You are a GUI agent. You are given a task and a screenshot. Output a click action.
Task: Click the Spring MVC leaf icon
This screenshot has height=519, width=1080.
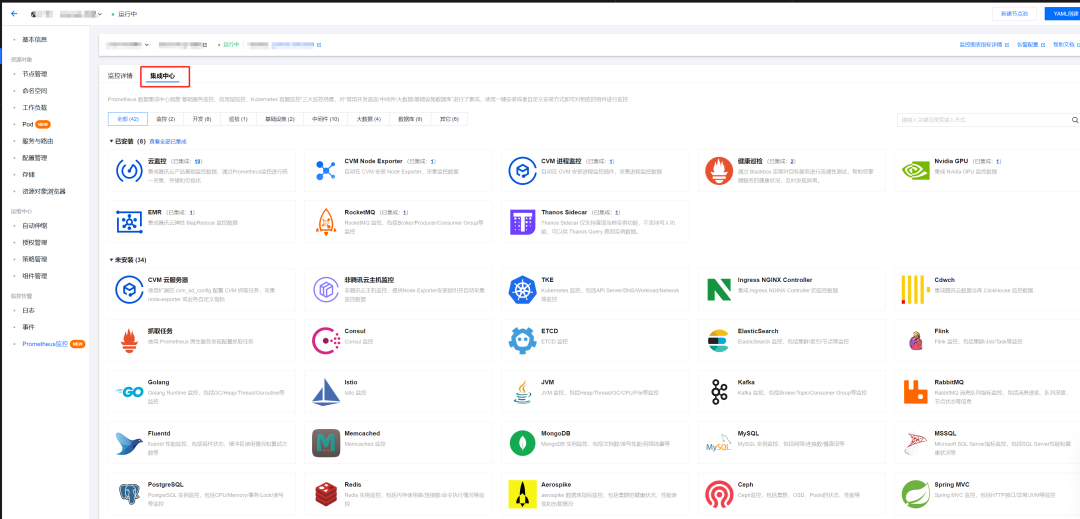click(915, 494)
